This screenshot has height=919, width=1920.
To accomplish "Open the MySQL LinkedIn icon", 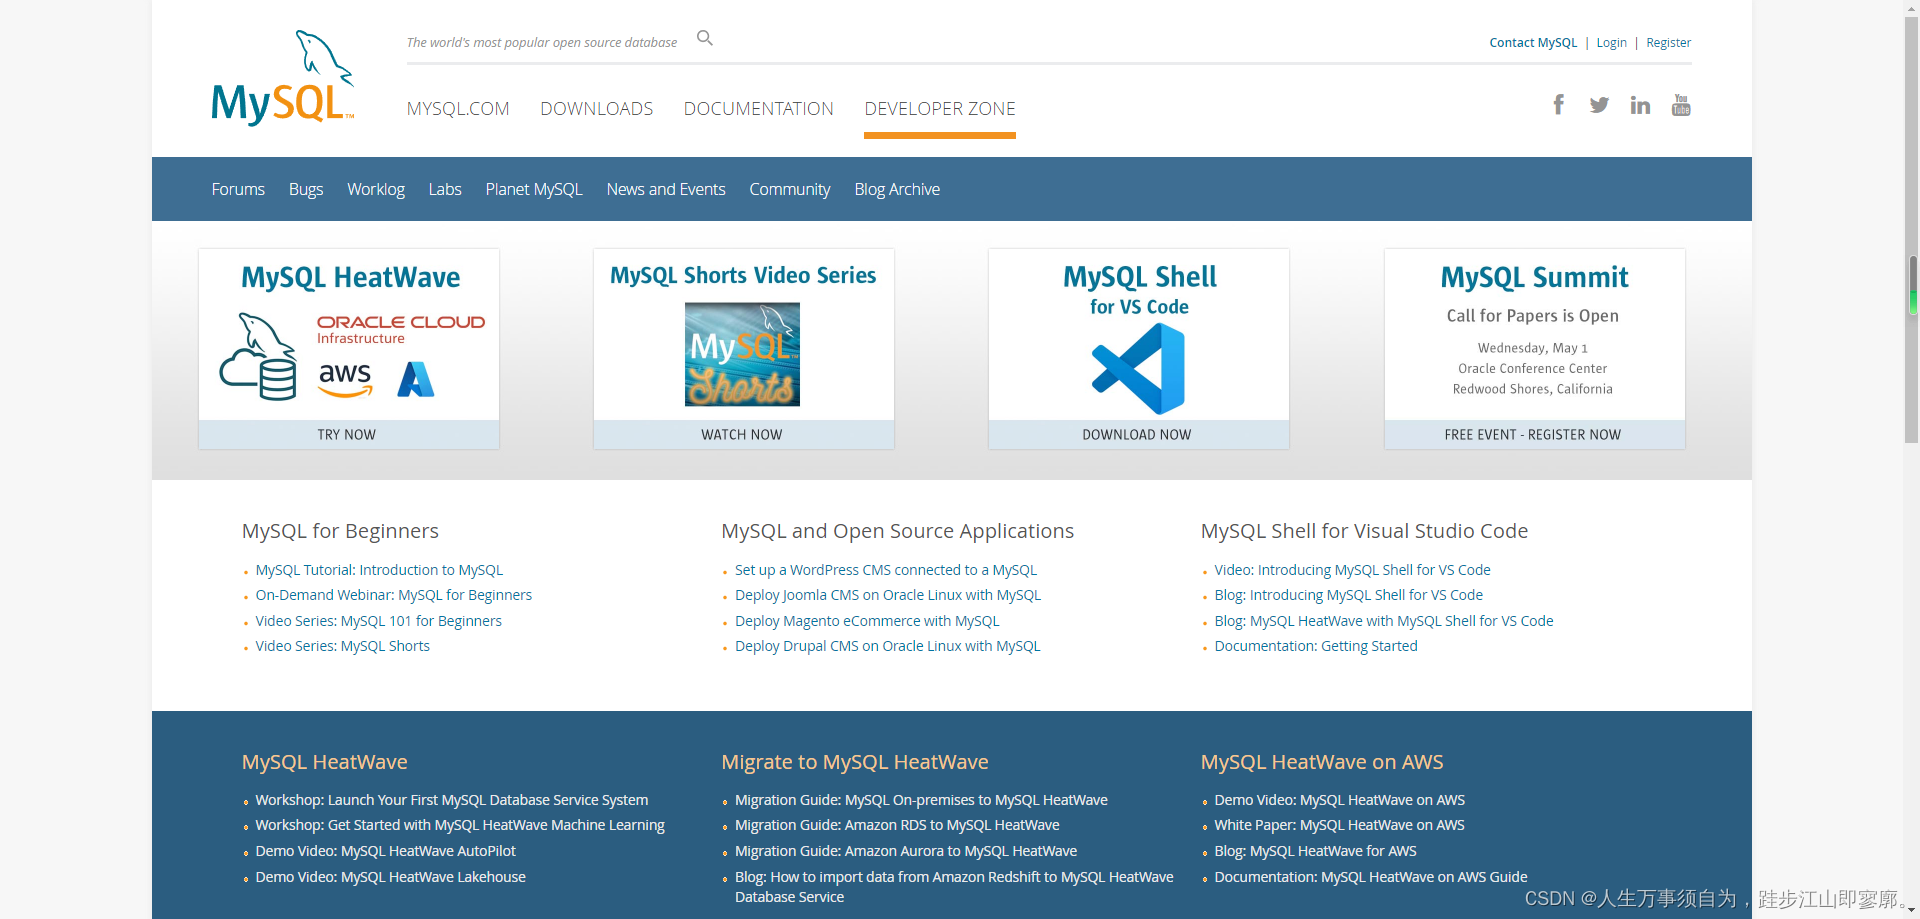I will 1640,105.
